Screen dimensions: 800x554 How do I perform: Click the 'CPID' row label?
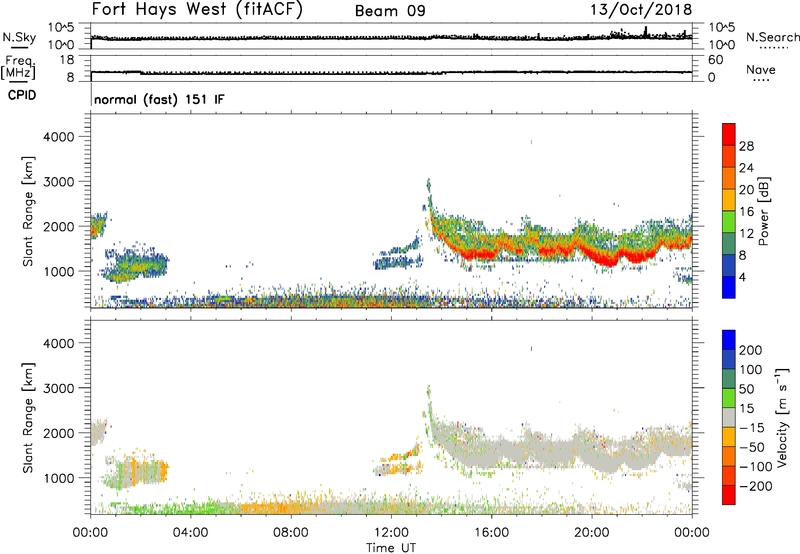click(22, 95)
